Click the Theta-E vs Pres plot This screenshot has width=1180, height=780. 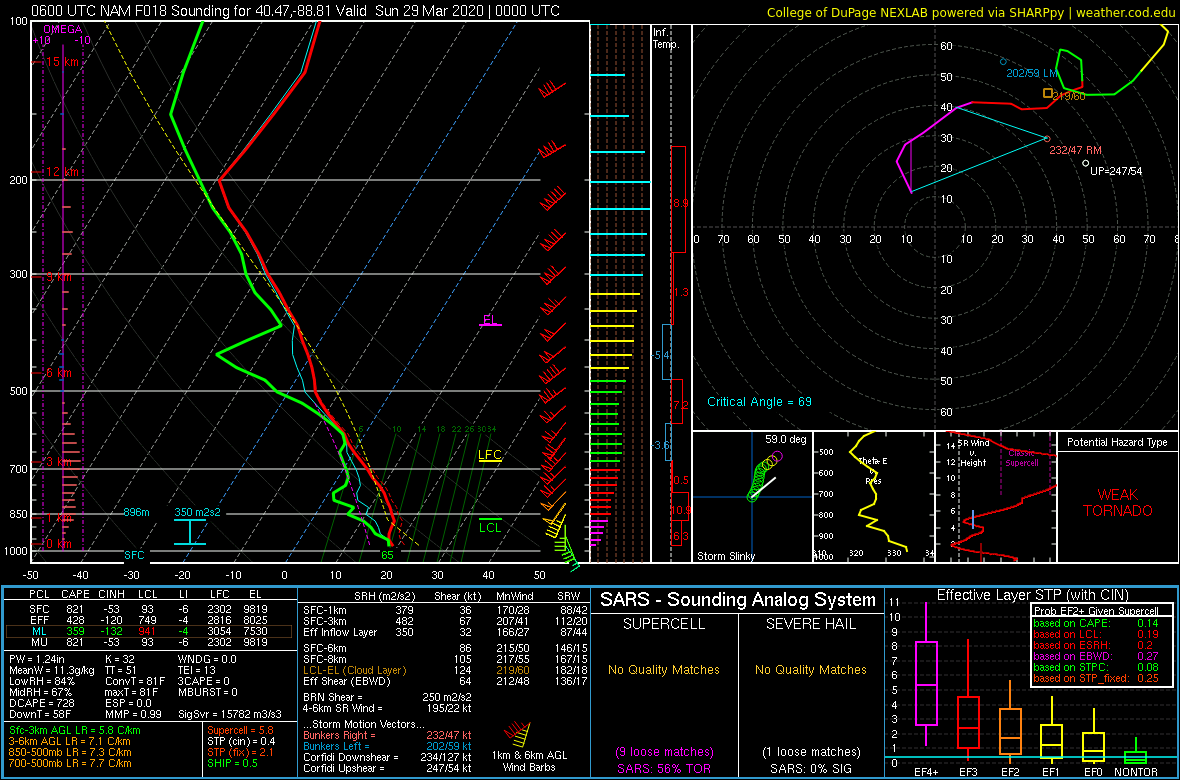coord(873,496)
